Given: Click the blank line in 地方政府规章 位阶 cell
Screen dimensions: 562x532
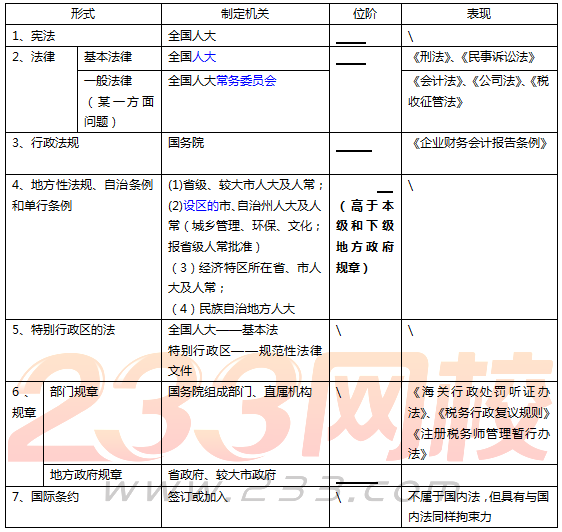Looking at the screenshot, I should (x=357, y=483).
